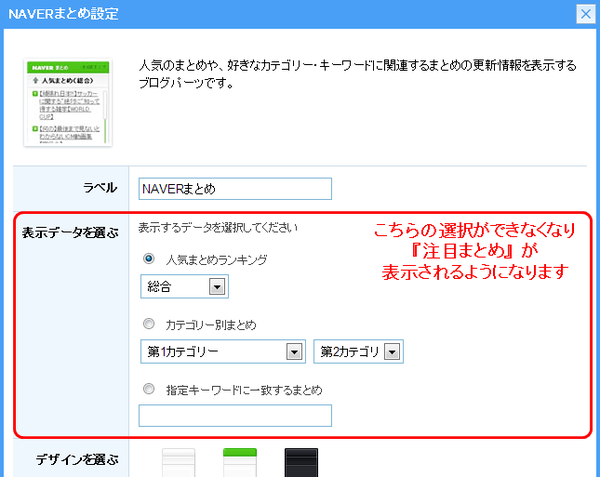Image resolution: width=600 pixels, height=477 pixels.
Task: Select the 指定キーワードに一致するまとめ radio button
Action: (149, 389)
